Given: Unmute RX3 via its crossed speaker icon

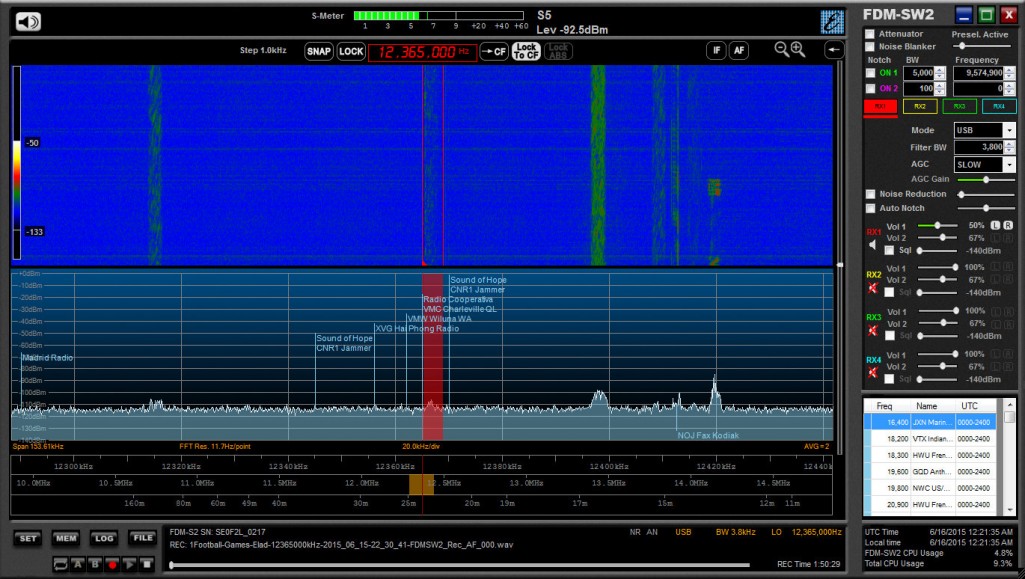Looking at the screenshot, I should pos(873,330).
